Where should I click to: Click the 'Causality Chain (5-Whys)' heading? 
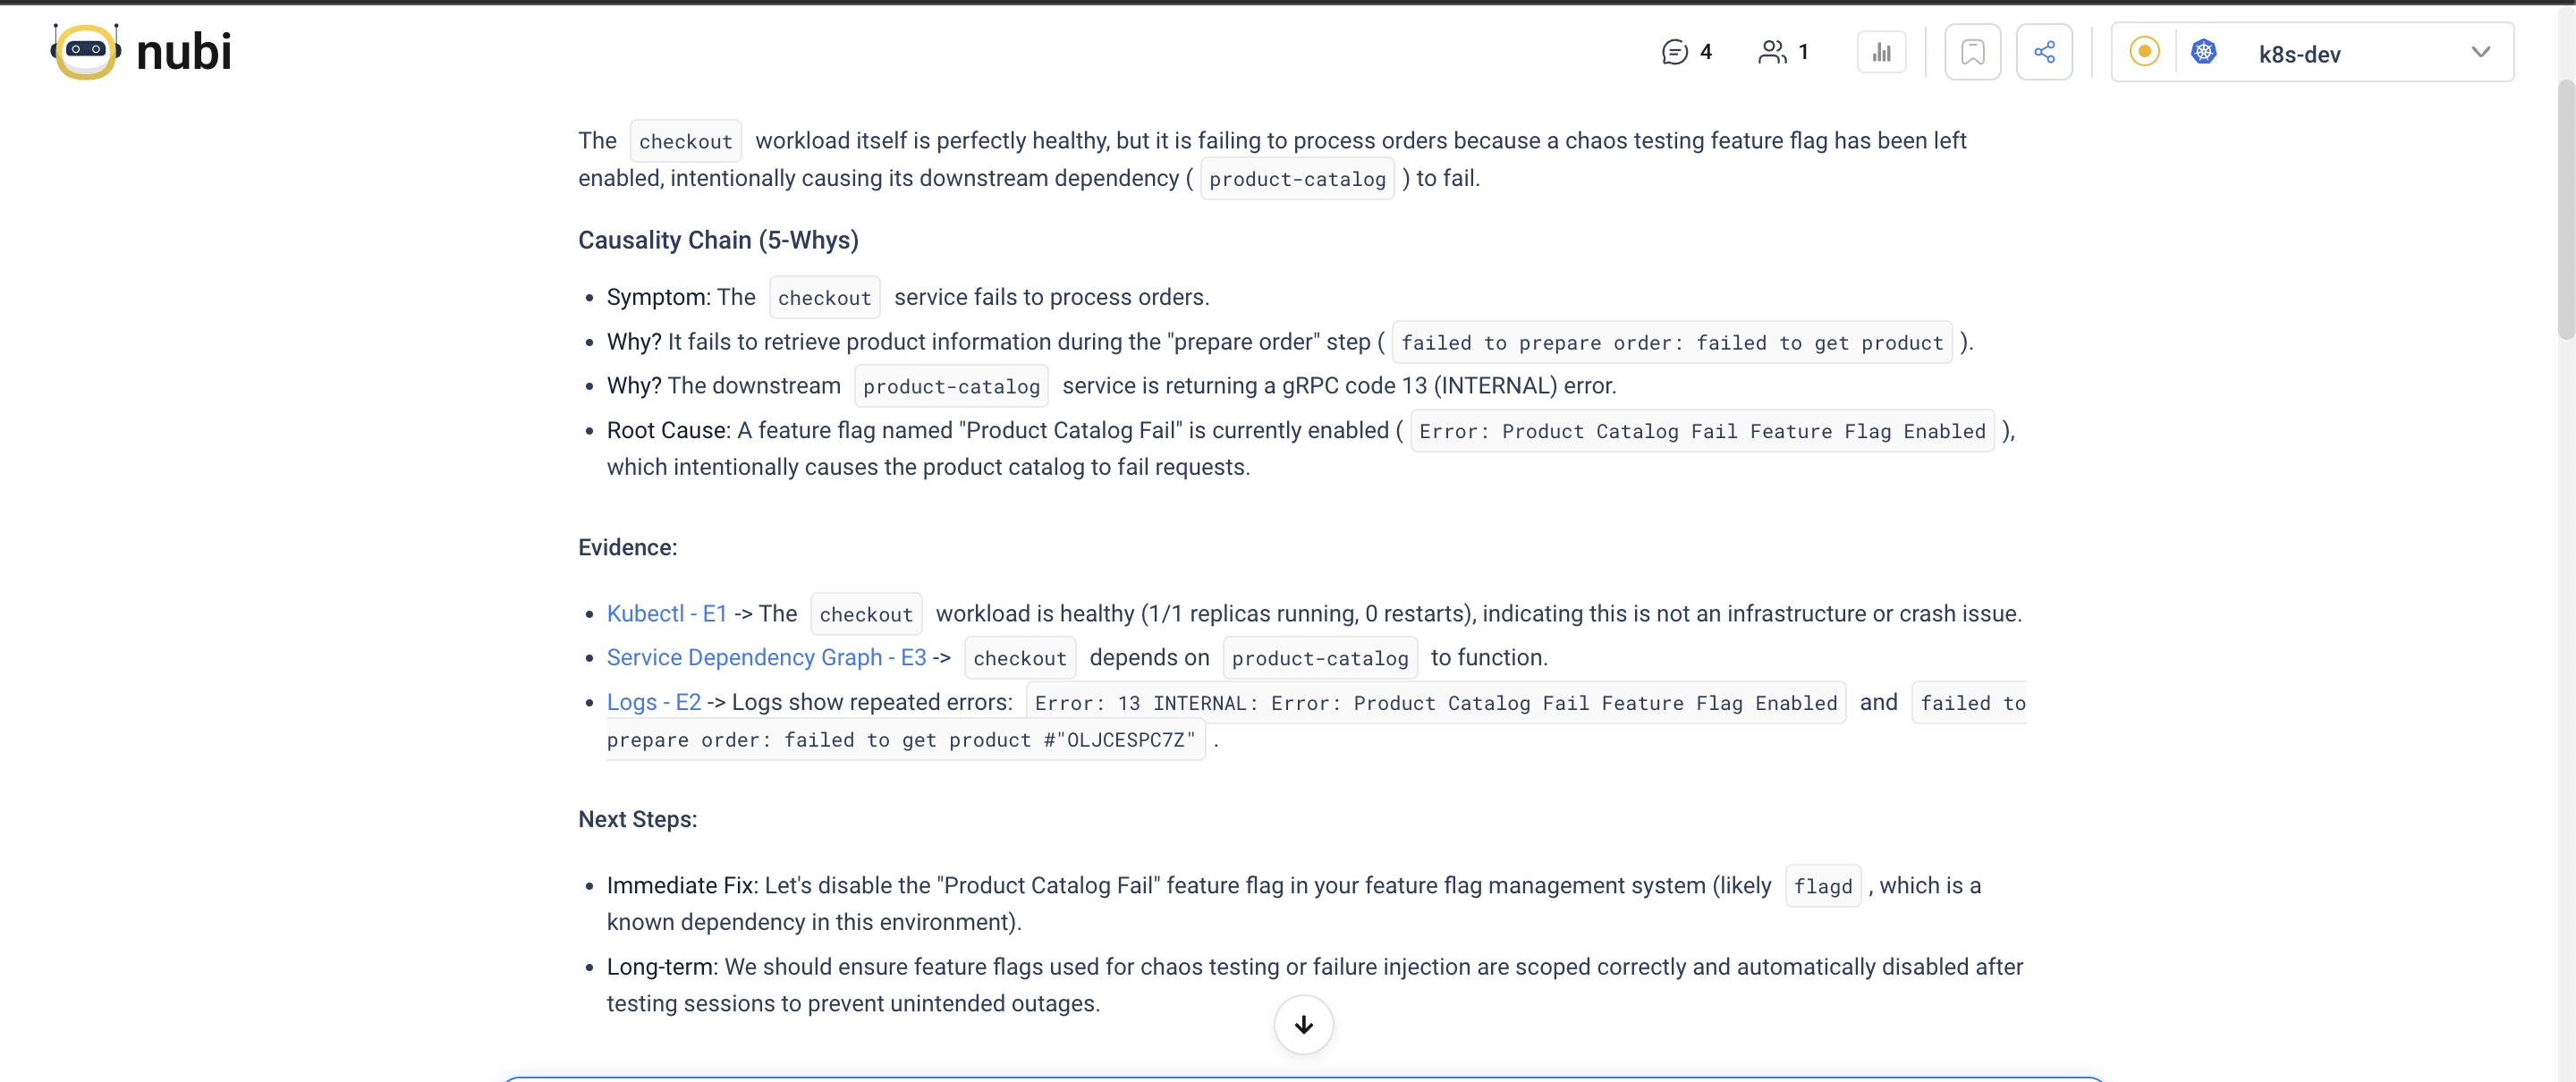pyautogui.click(x=718, y=240)
